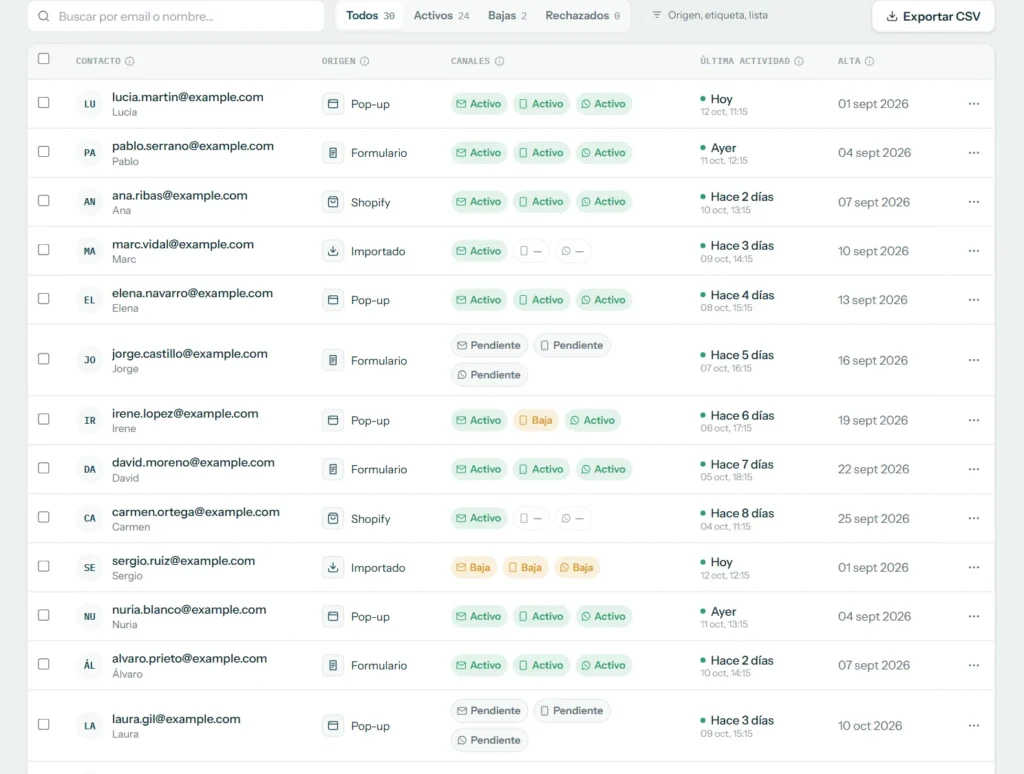Click the orange Baja SMS badge for irene.lopez
This screenshot has width=1024, height=774.
[x=536, y=420]
